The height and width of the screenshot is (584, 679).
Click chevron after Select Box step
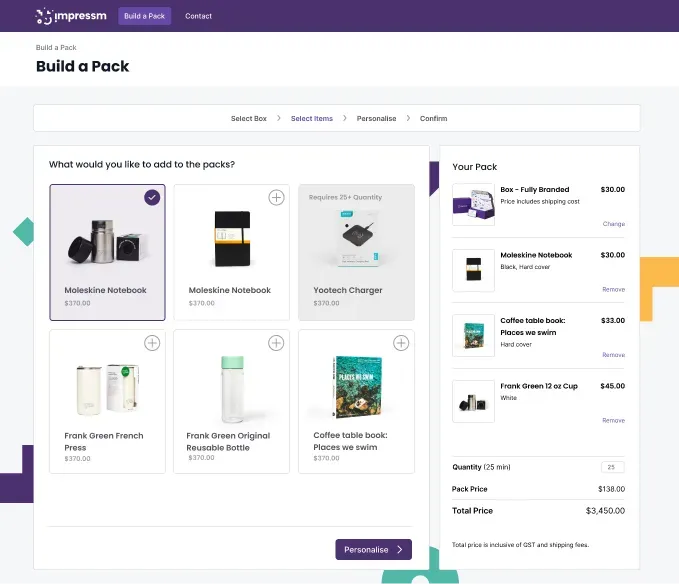click(278, 118)
